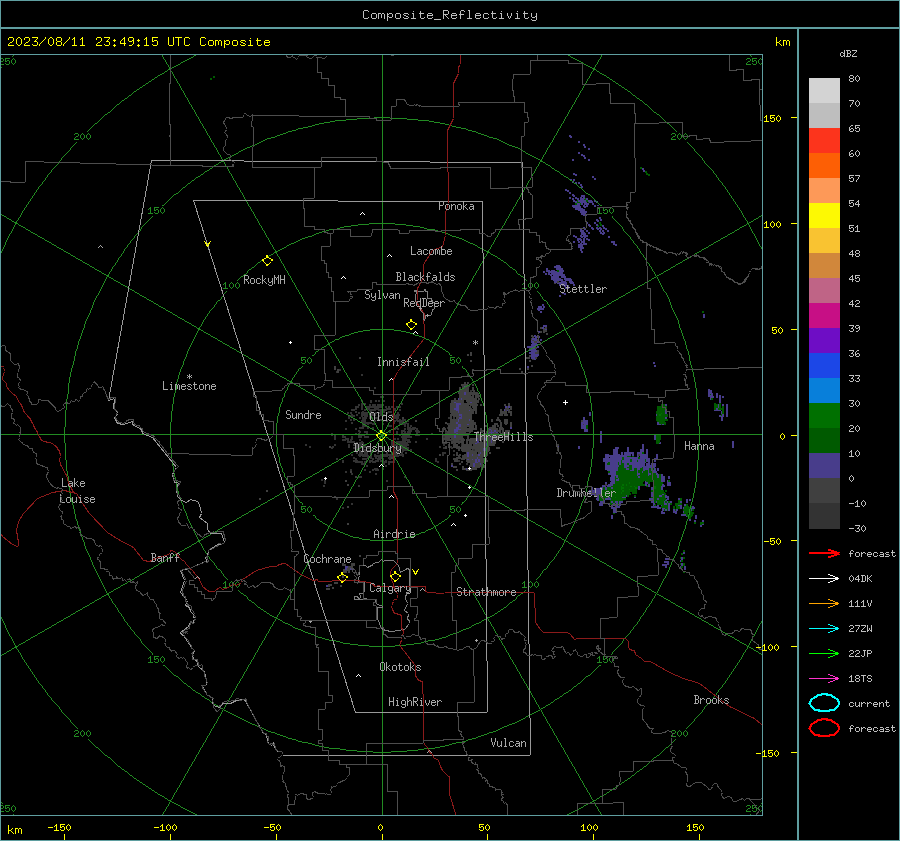This screenshot has height=841, width=900.
Task: Click the Calgary city label
Action: (x=390, y=588)
